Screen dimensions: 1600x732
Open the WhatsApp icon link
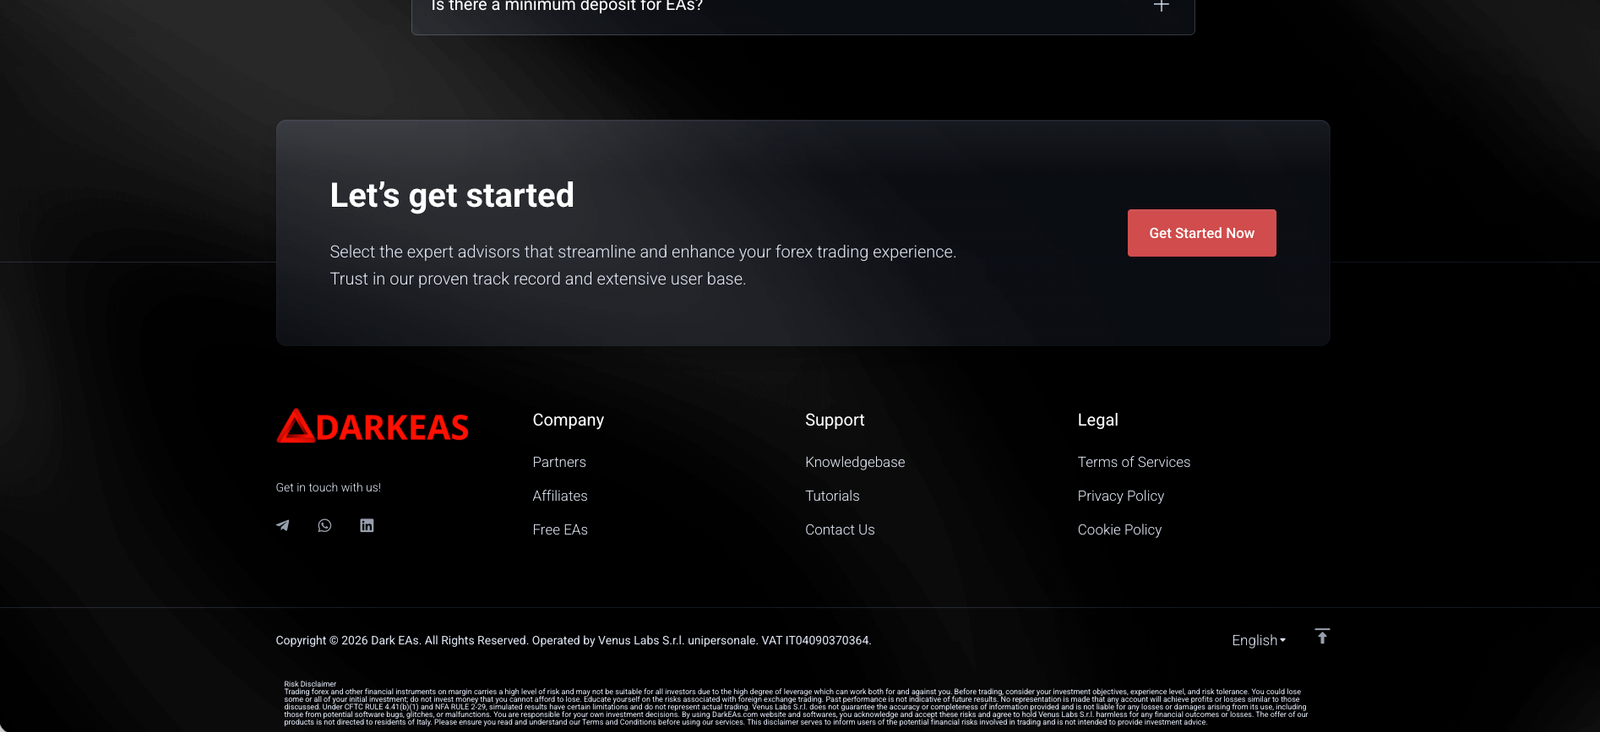(325, 525)
